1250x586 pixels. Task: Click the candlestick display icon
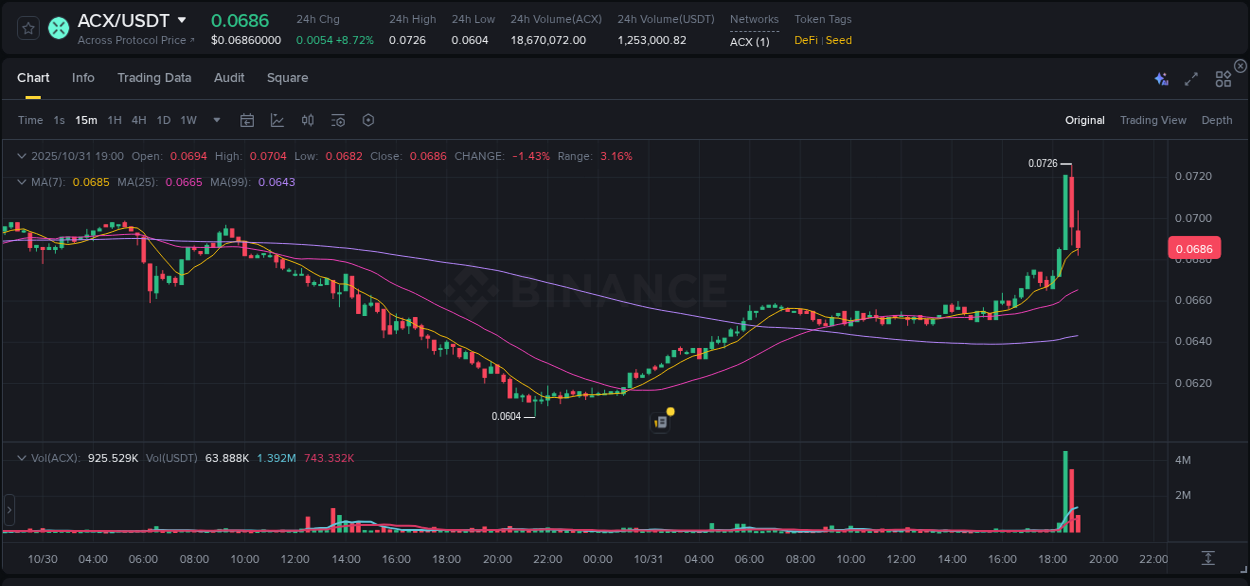point(307,120)
